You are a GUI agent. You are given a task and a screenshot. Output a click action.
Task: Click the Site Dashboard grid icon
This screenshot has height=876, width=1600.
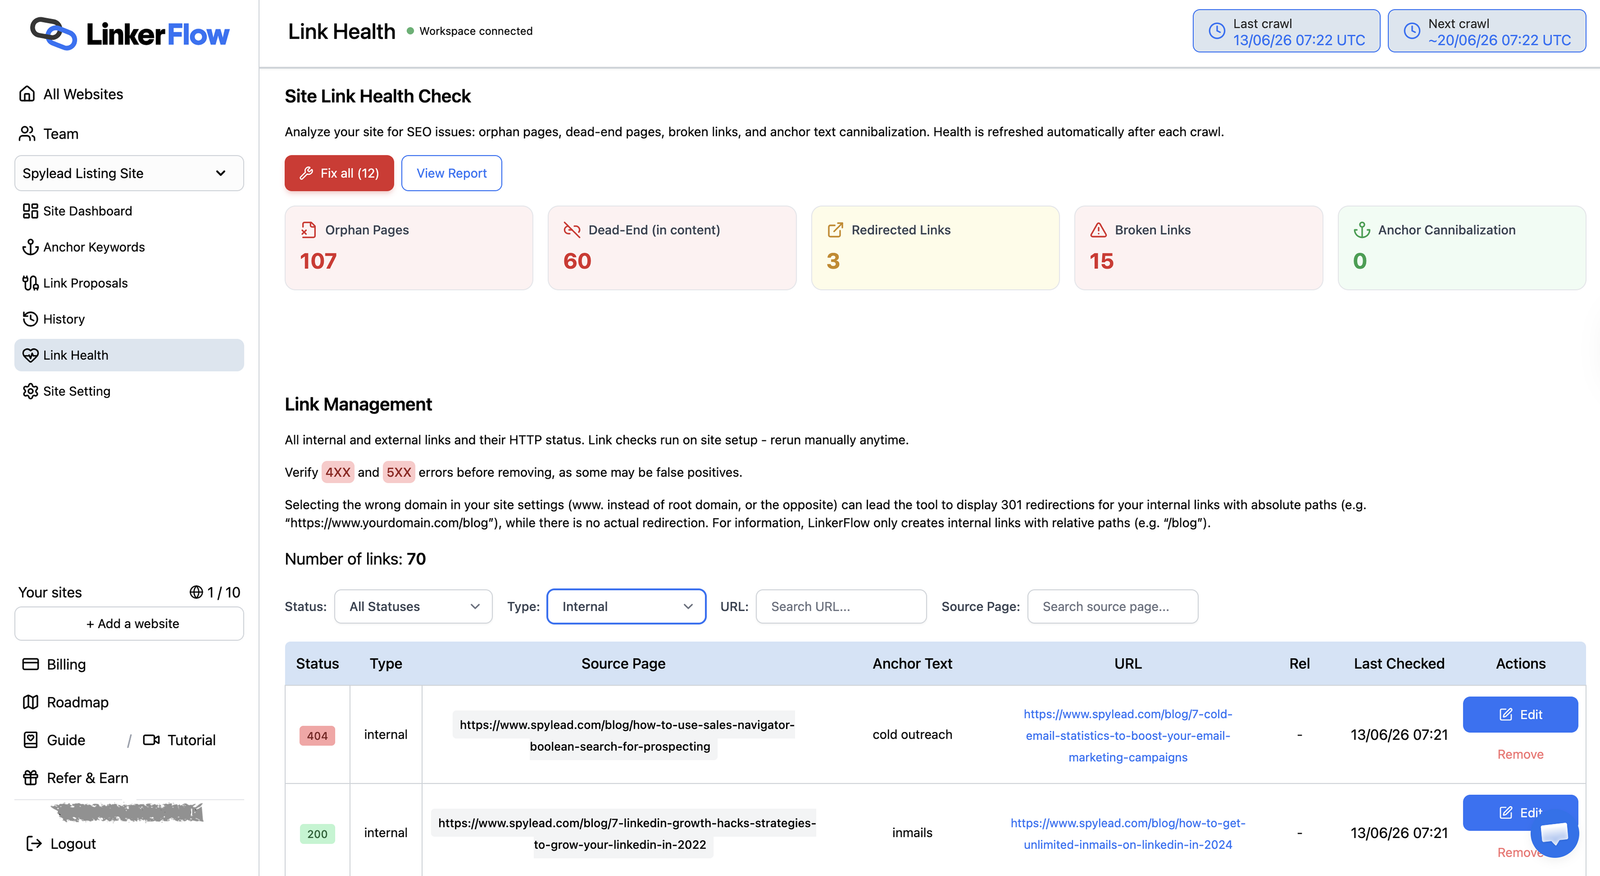point(30,211)
